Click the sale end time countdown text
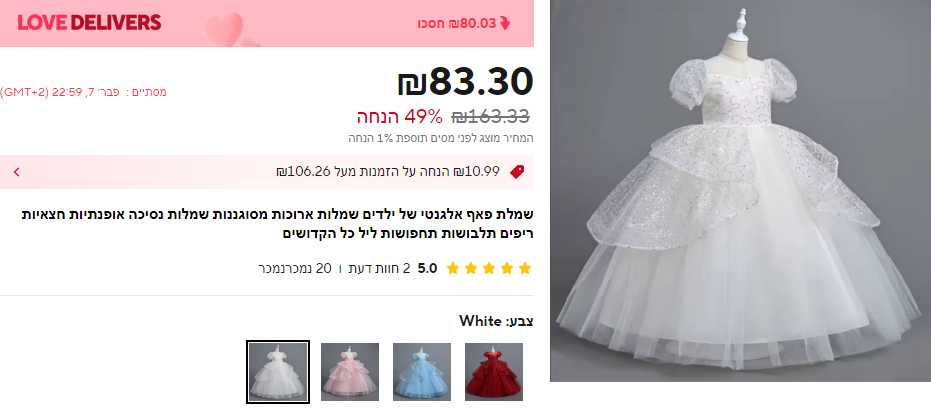 (83, 92)
